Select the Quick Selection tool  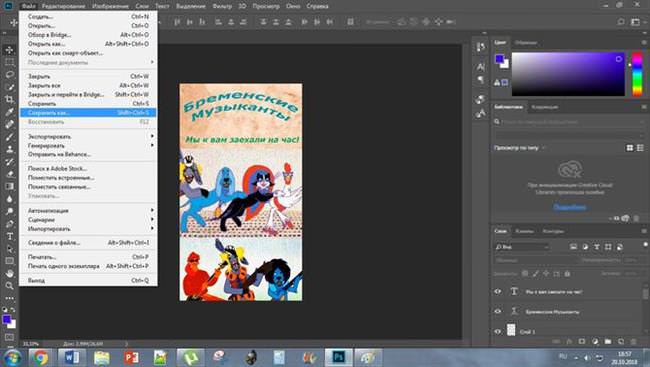[9, 87]
